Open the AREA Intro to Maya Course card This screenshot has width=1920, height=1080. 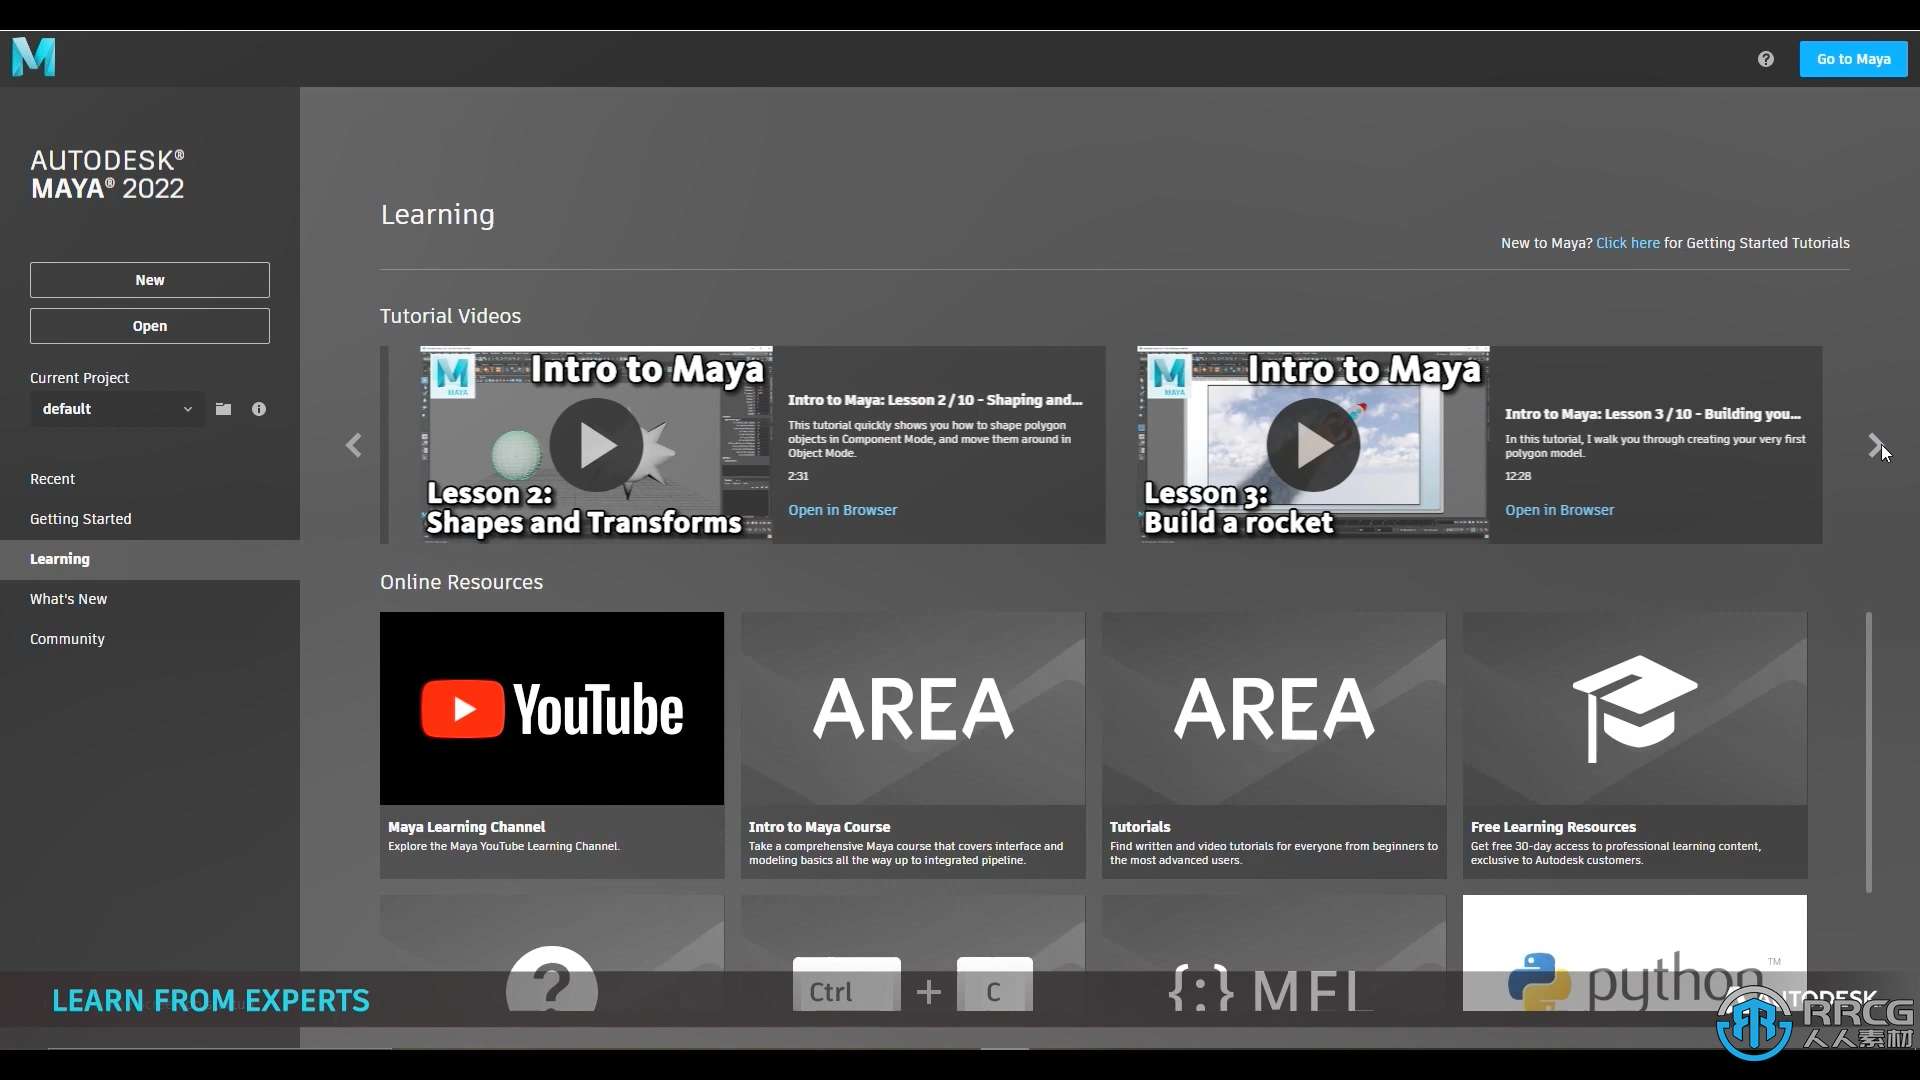click(913, 745)
